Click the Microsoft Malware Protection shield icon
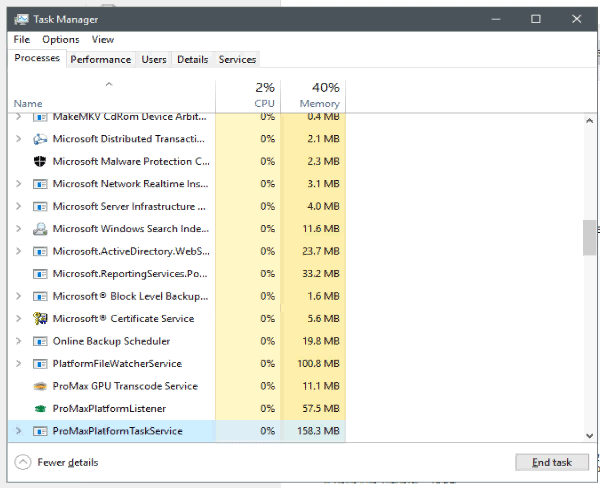Image resolution: width=600 pixels, height=488 pixels. tap(40, 162)
